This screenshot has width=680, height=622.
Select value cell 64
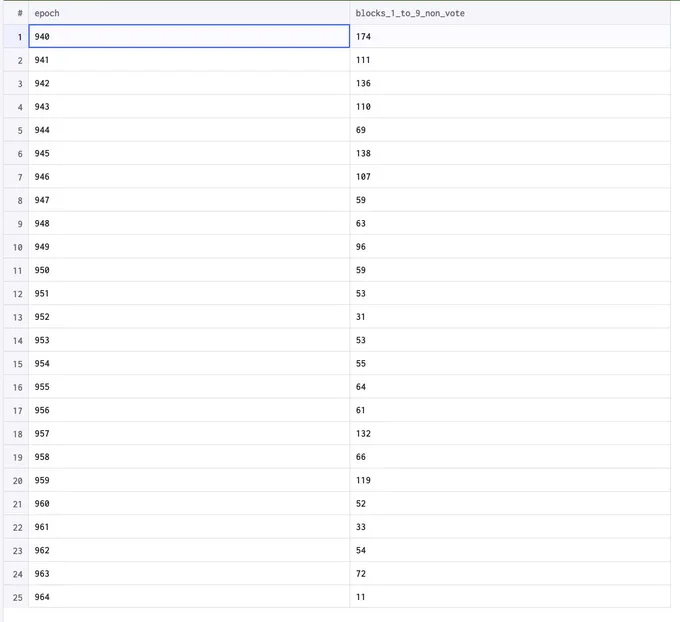tap(510, 387)
